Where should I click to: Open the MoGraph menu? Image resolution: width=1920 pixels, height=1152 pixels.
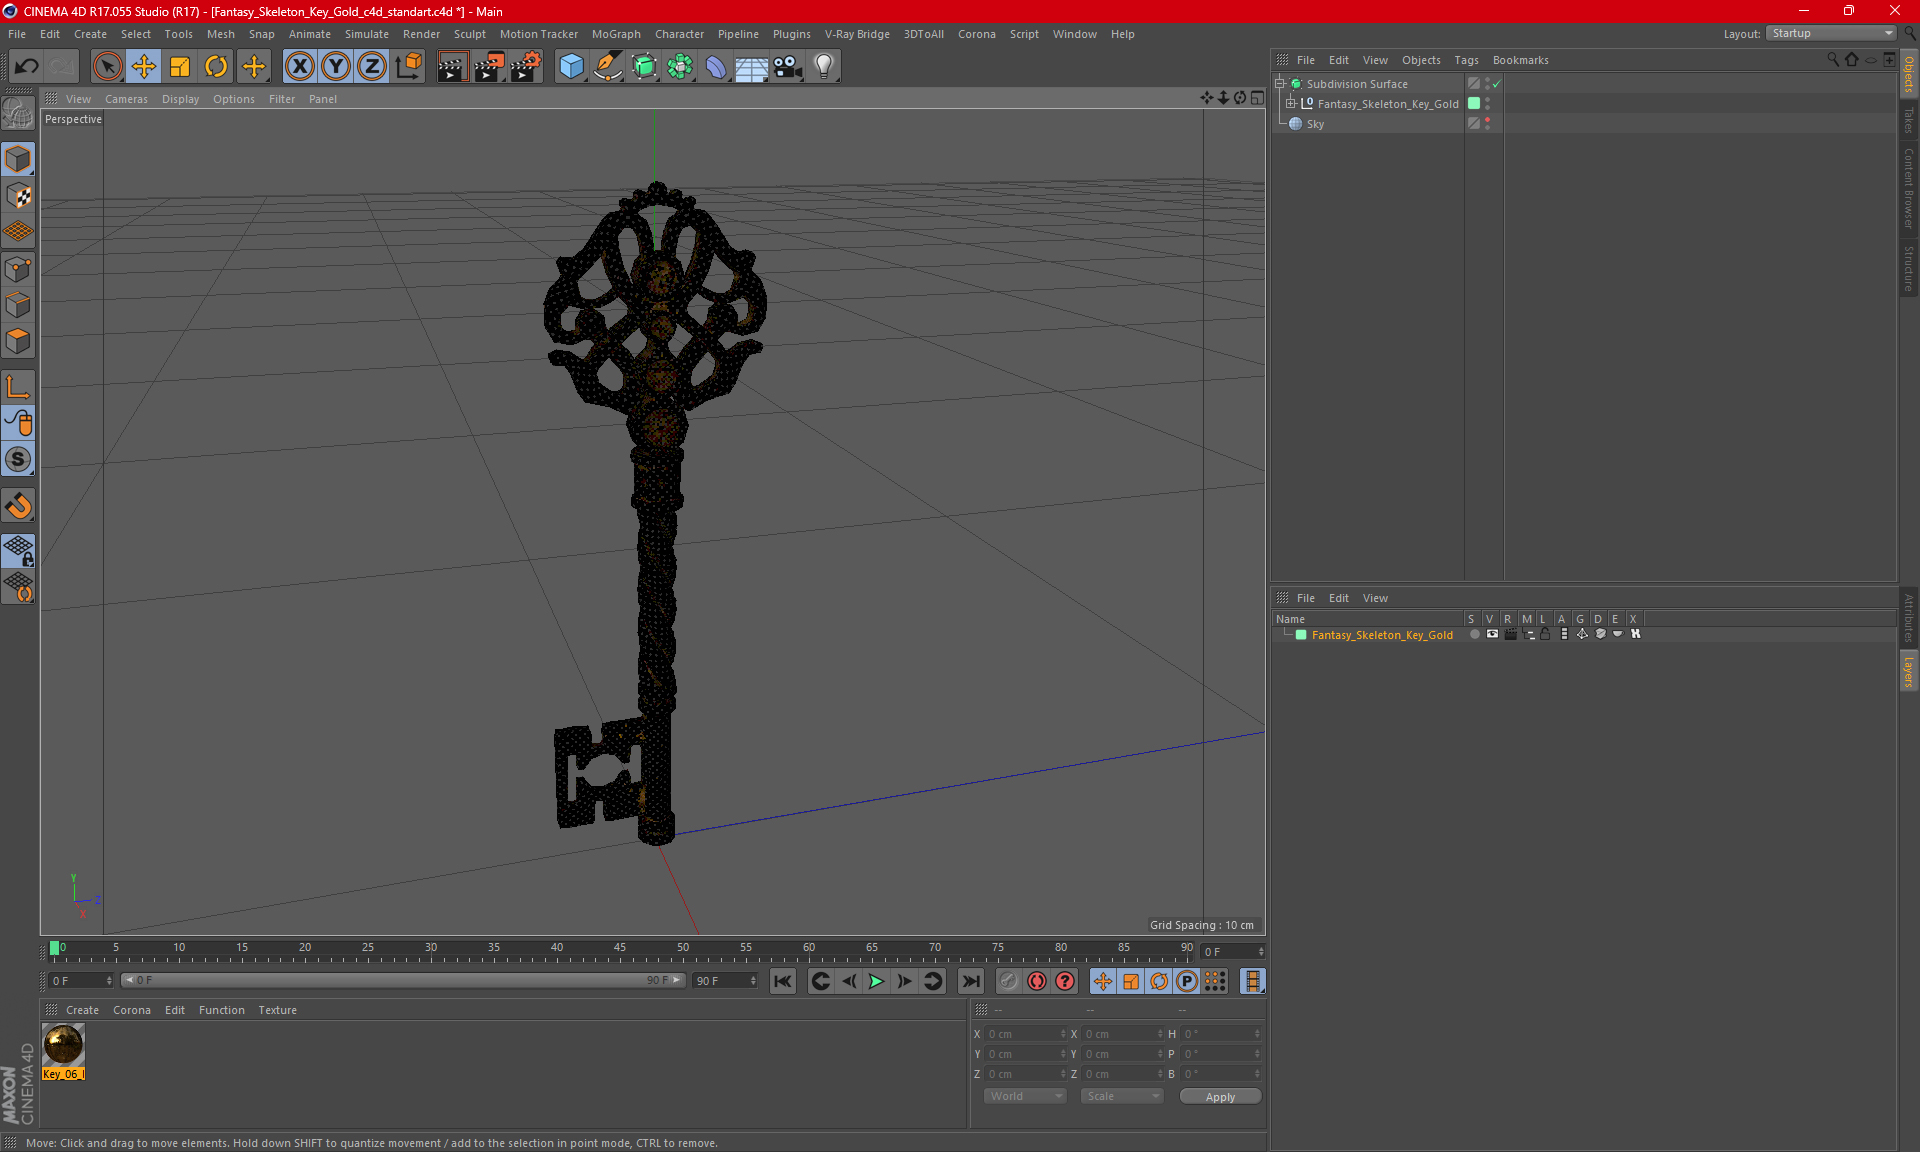tap(615, 34)
